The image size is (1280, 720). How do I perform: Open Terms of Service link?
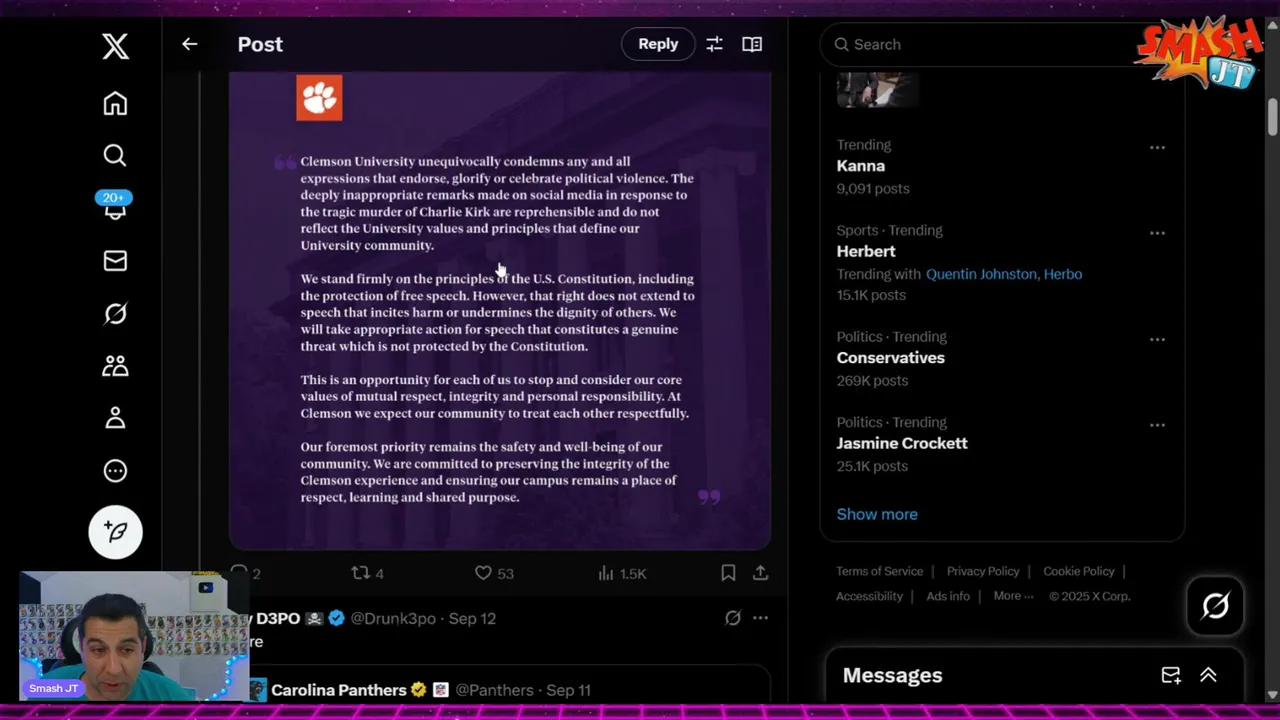click(880, 571)
